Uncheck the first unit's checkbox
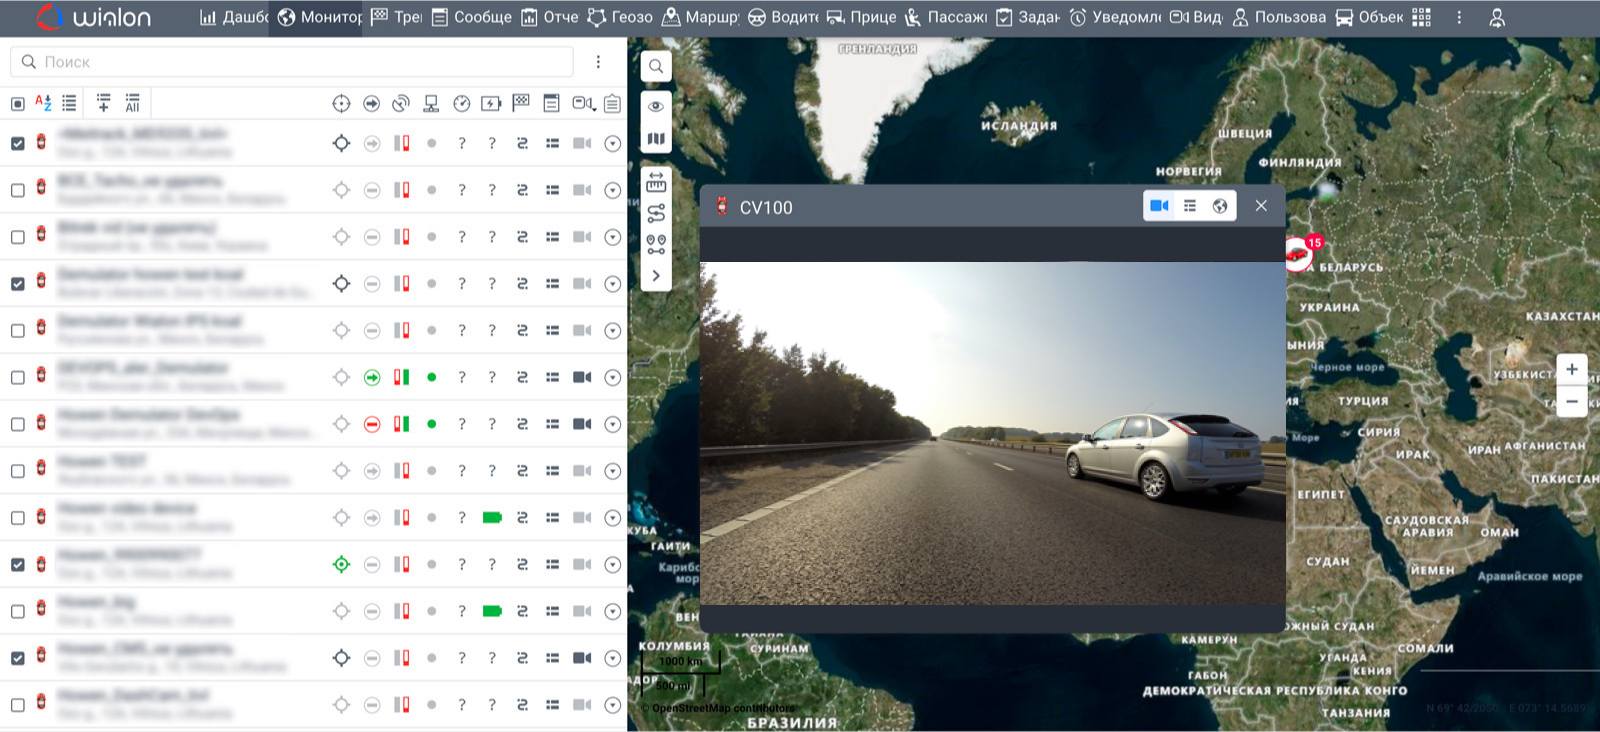The width and height of the screenshot is (1600, 732). click(x=18, y=143)
